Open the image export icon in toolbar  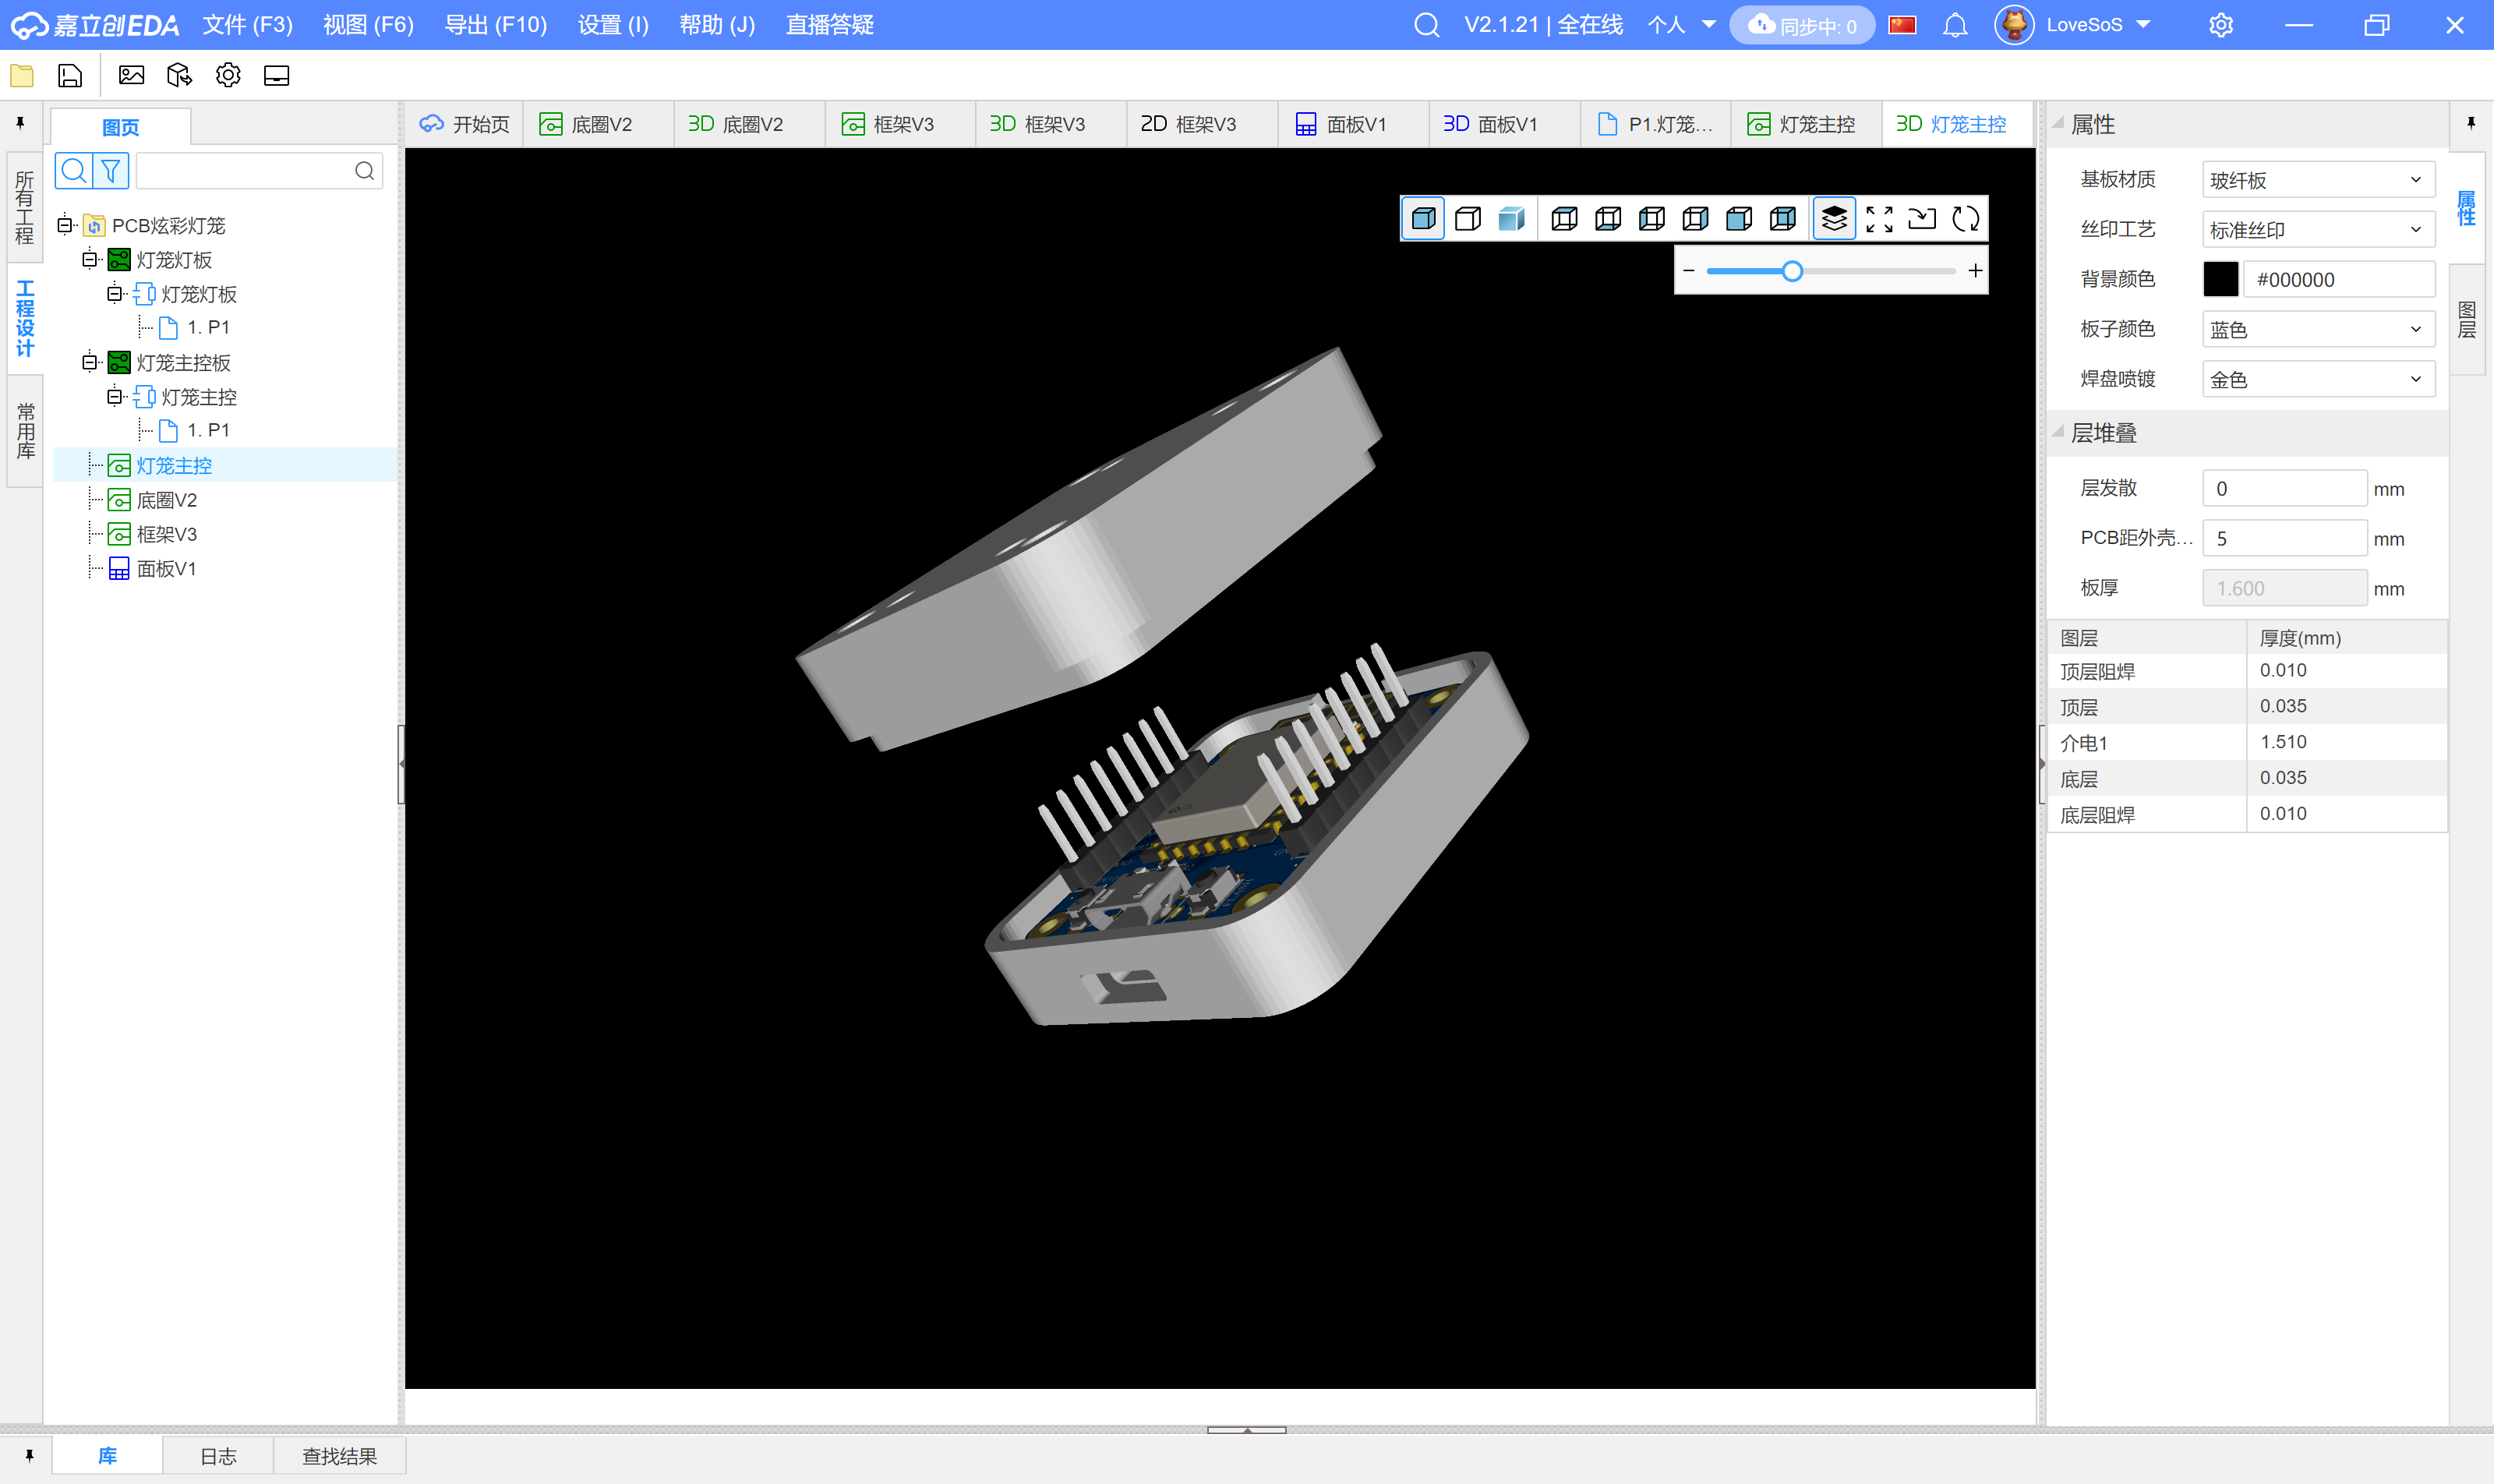pos(131,75)
